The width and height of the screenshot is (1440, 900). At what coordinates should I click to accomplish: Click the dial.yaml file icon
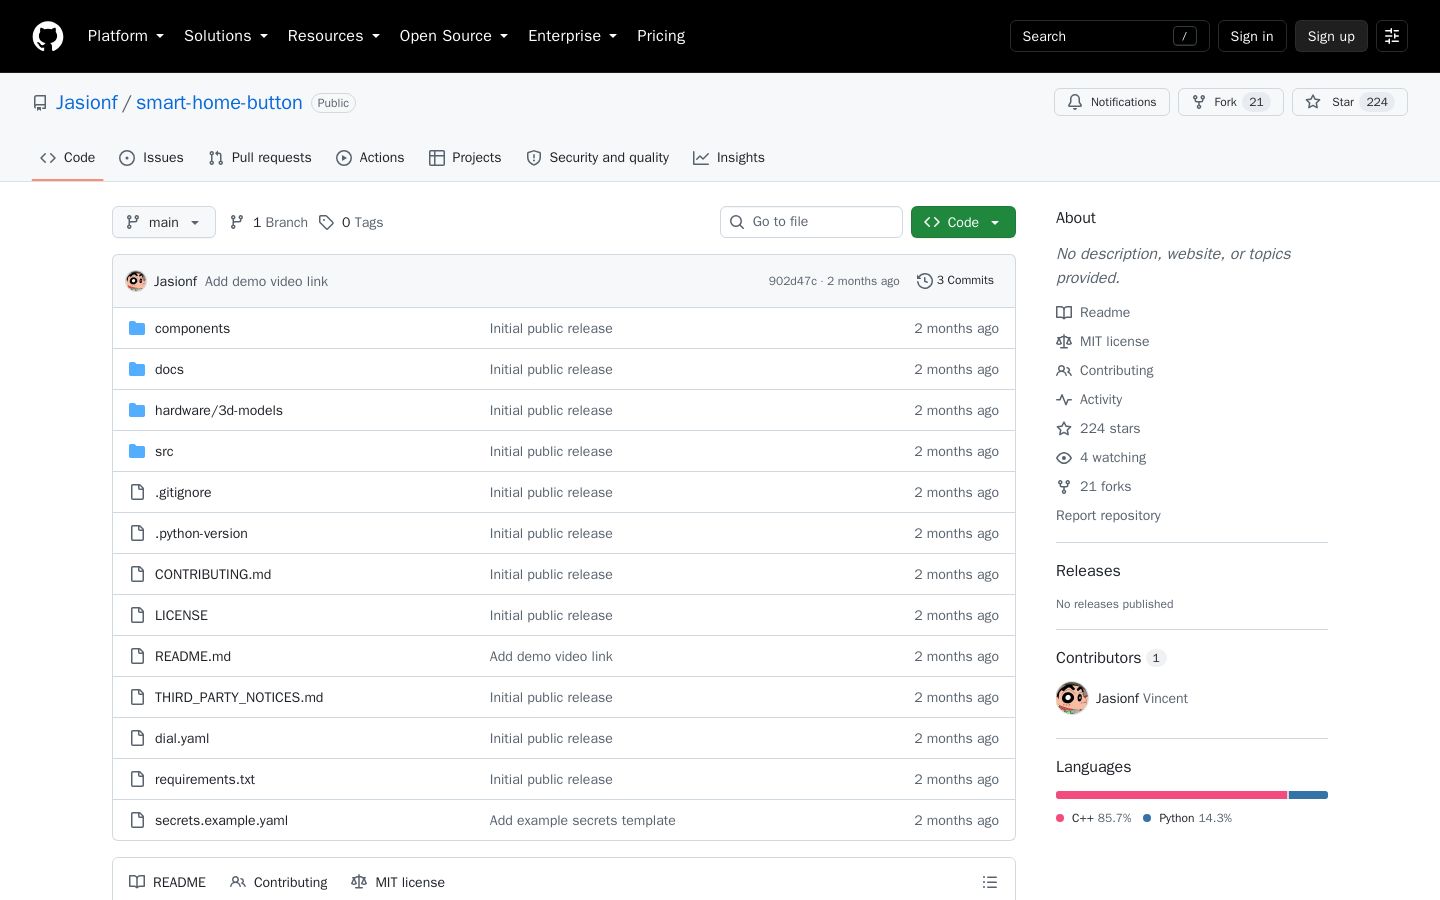[x=137, y=738]
